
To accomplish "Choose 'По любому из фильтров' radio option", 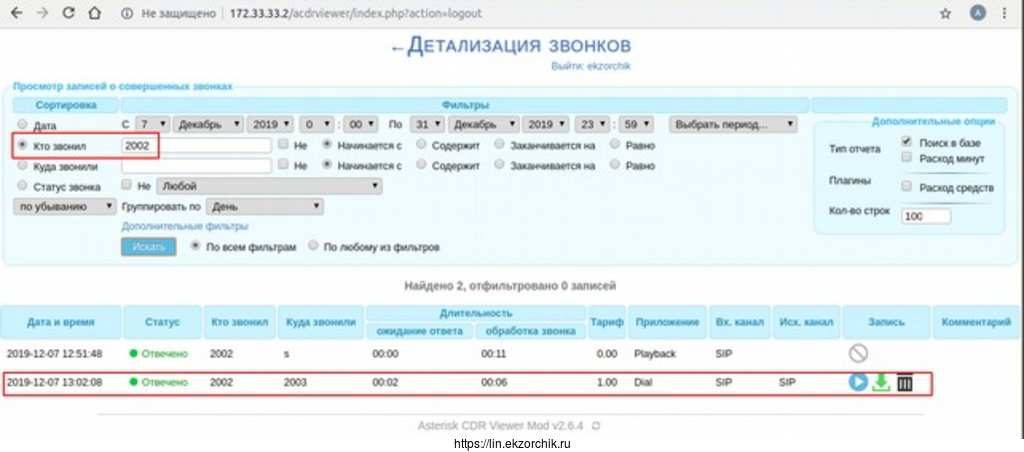I will (314, 246).
